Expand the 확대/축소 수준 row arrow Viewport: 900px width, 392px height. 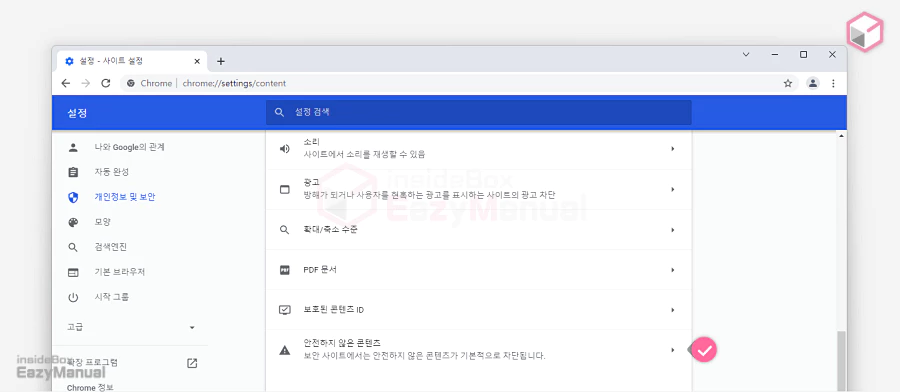tap(672, 230)
